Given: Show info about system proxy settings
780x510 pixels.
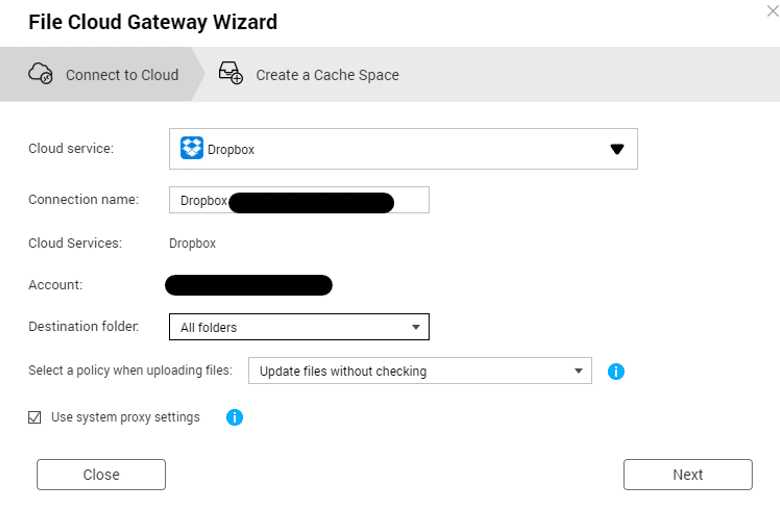Looking at the screenshot, I should click(x=234, y=417).
